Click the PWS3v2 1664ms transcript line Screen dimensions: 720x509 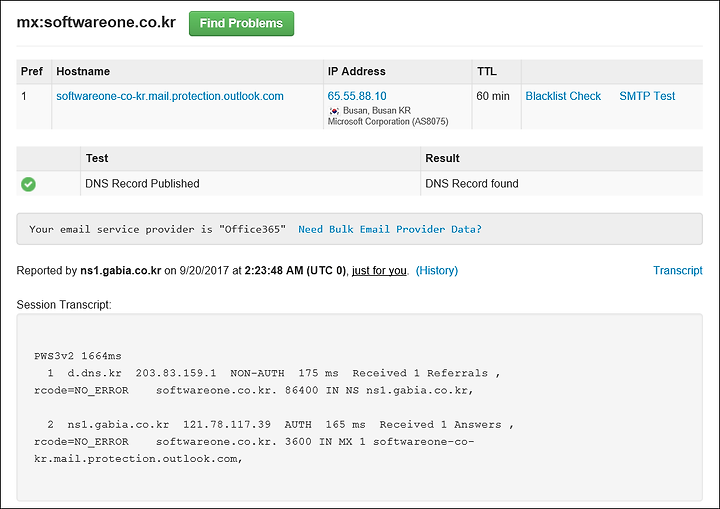click(x=78, y=356)
